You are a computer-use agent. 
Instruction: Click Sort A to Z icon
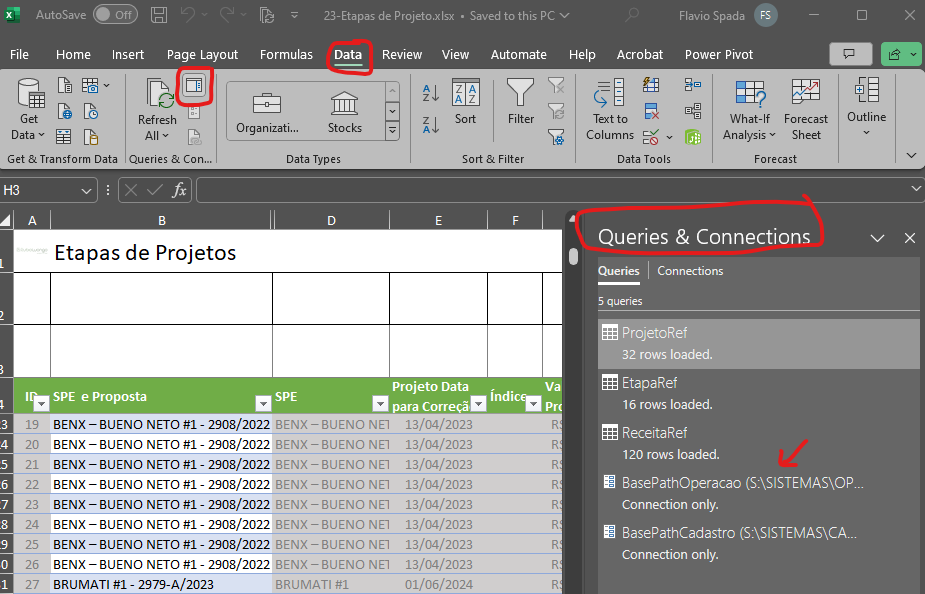pos(431,93)
